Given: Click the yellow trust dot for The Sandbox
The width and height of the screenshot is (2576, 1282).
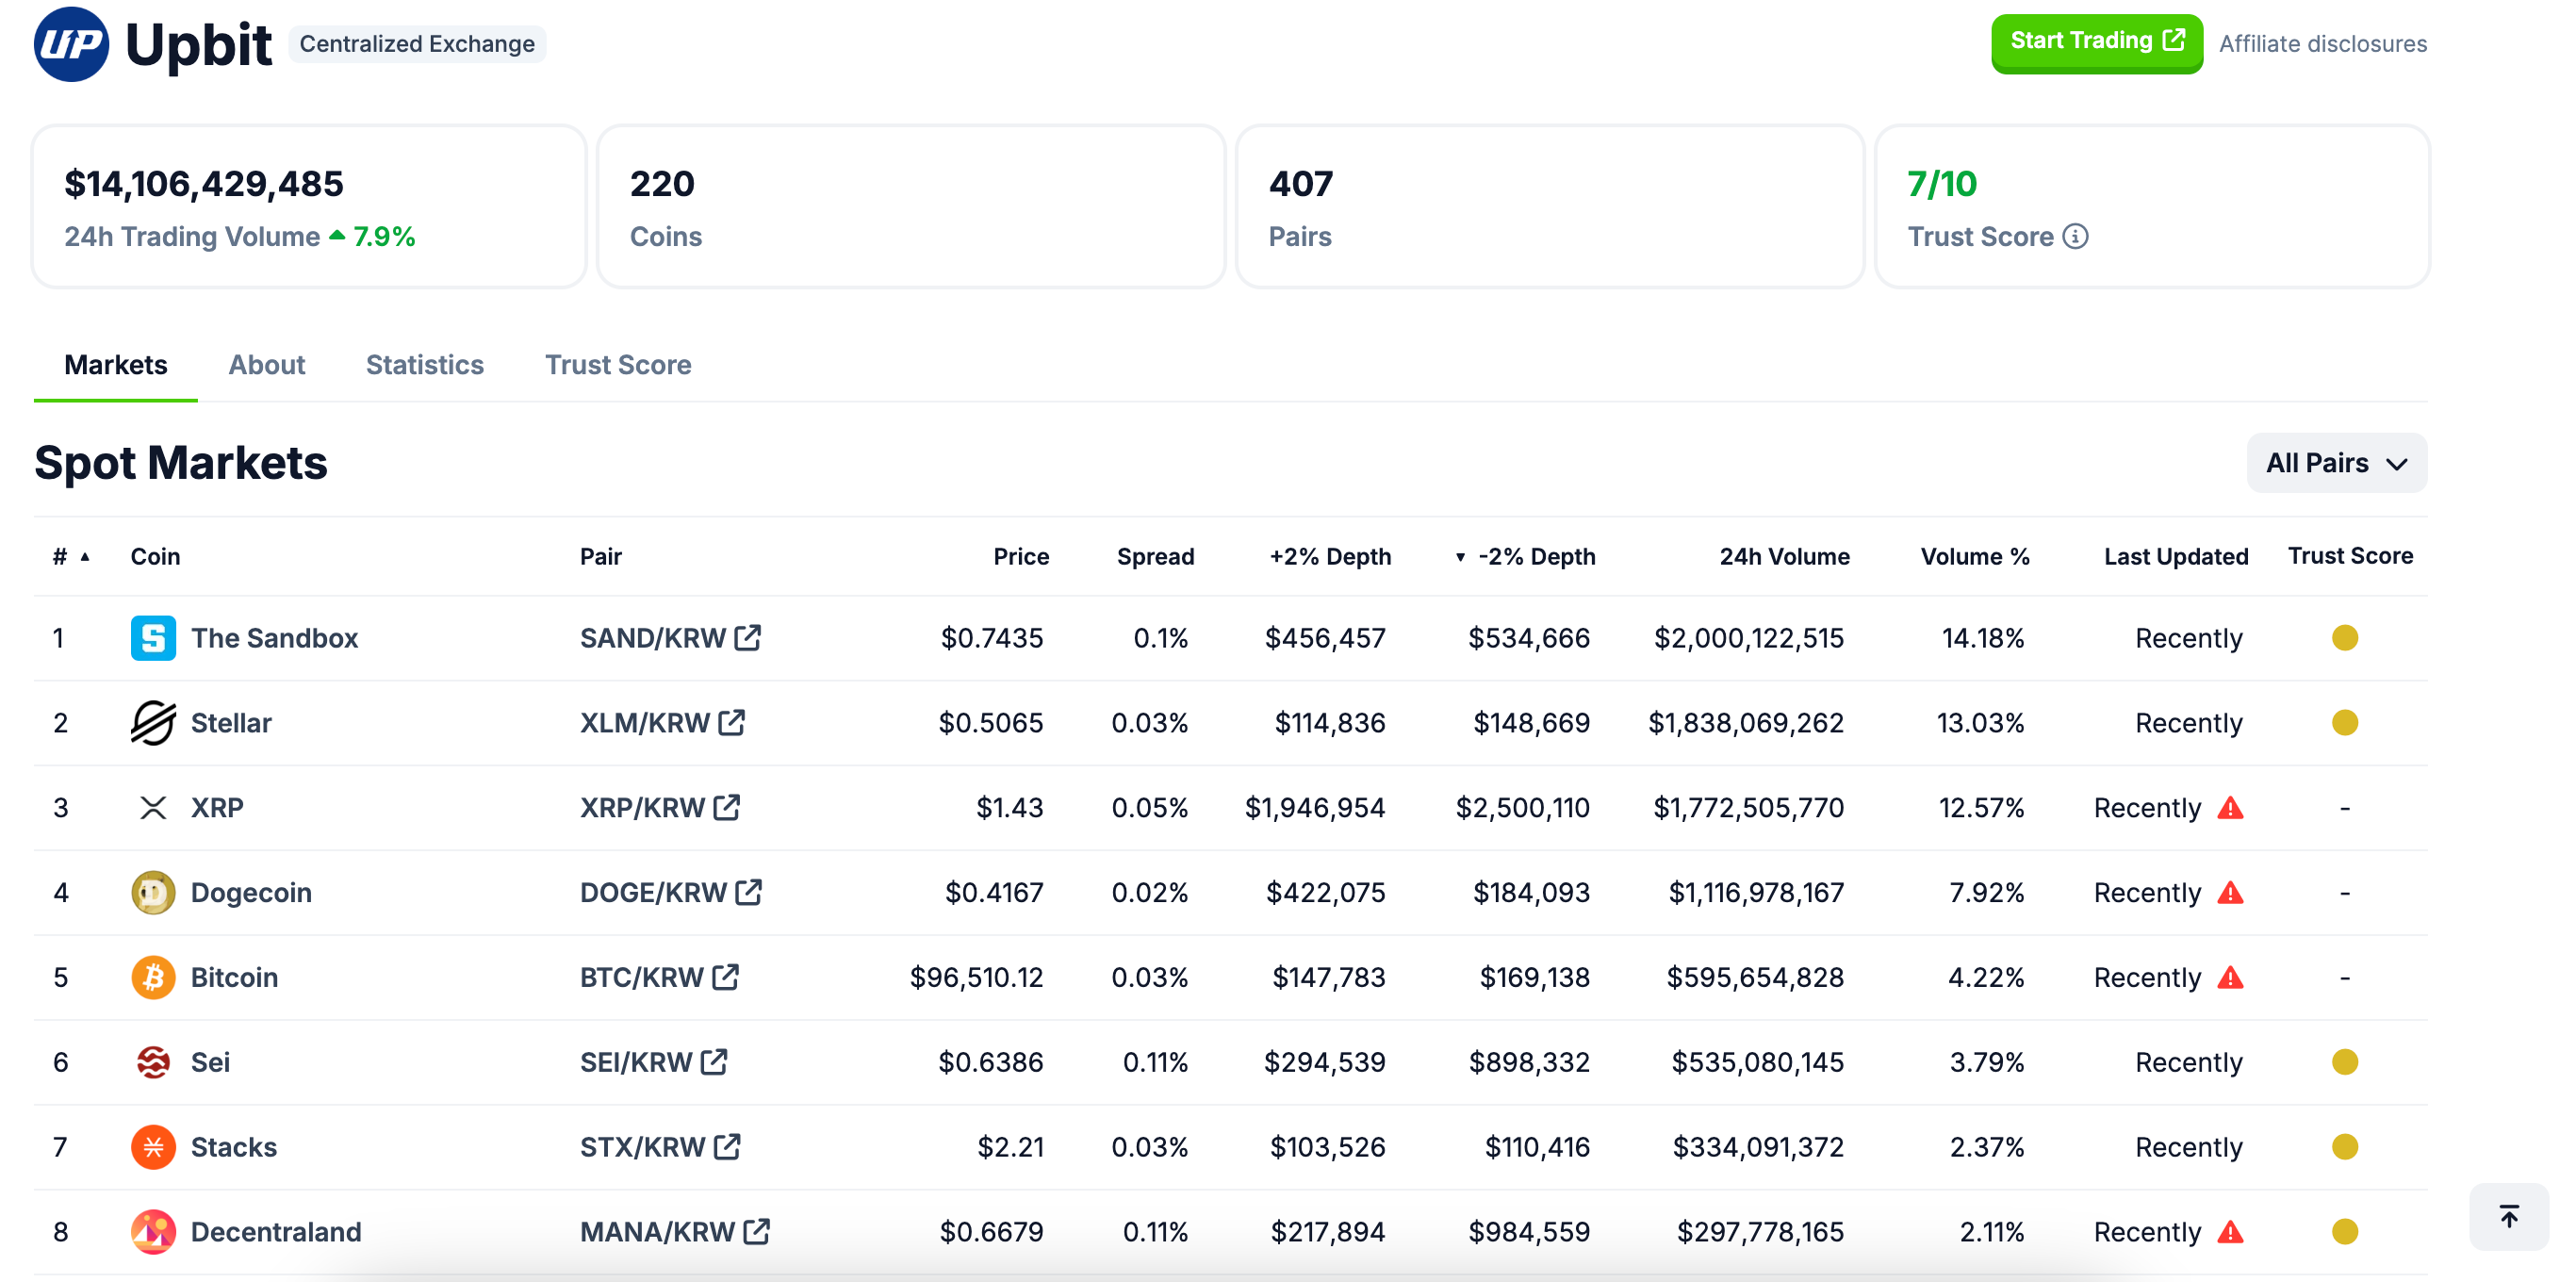Looking at the screenshot, I should coord(2345,638).
